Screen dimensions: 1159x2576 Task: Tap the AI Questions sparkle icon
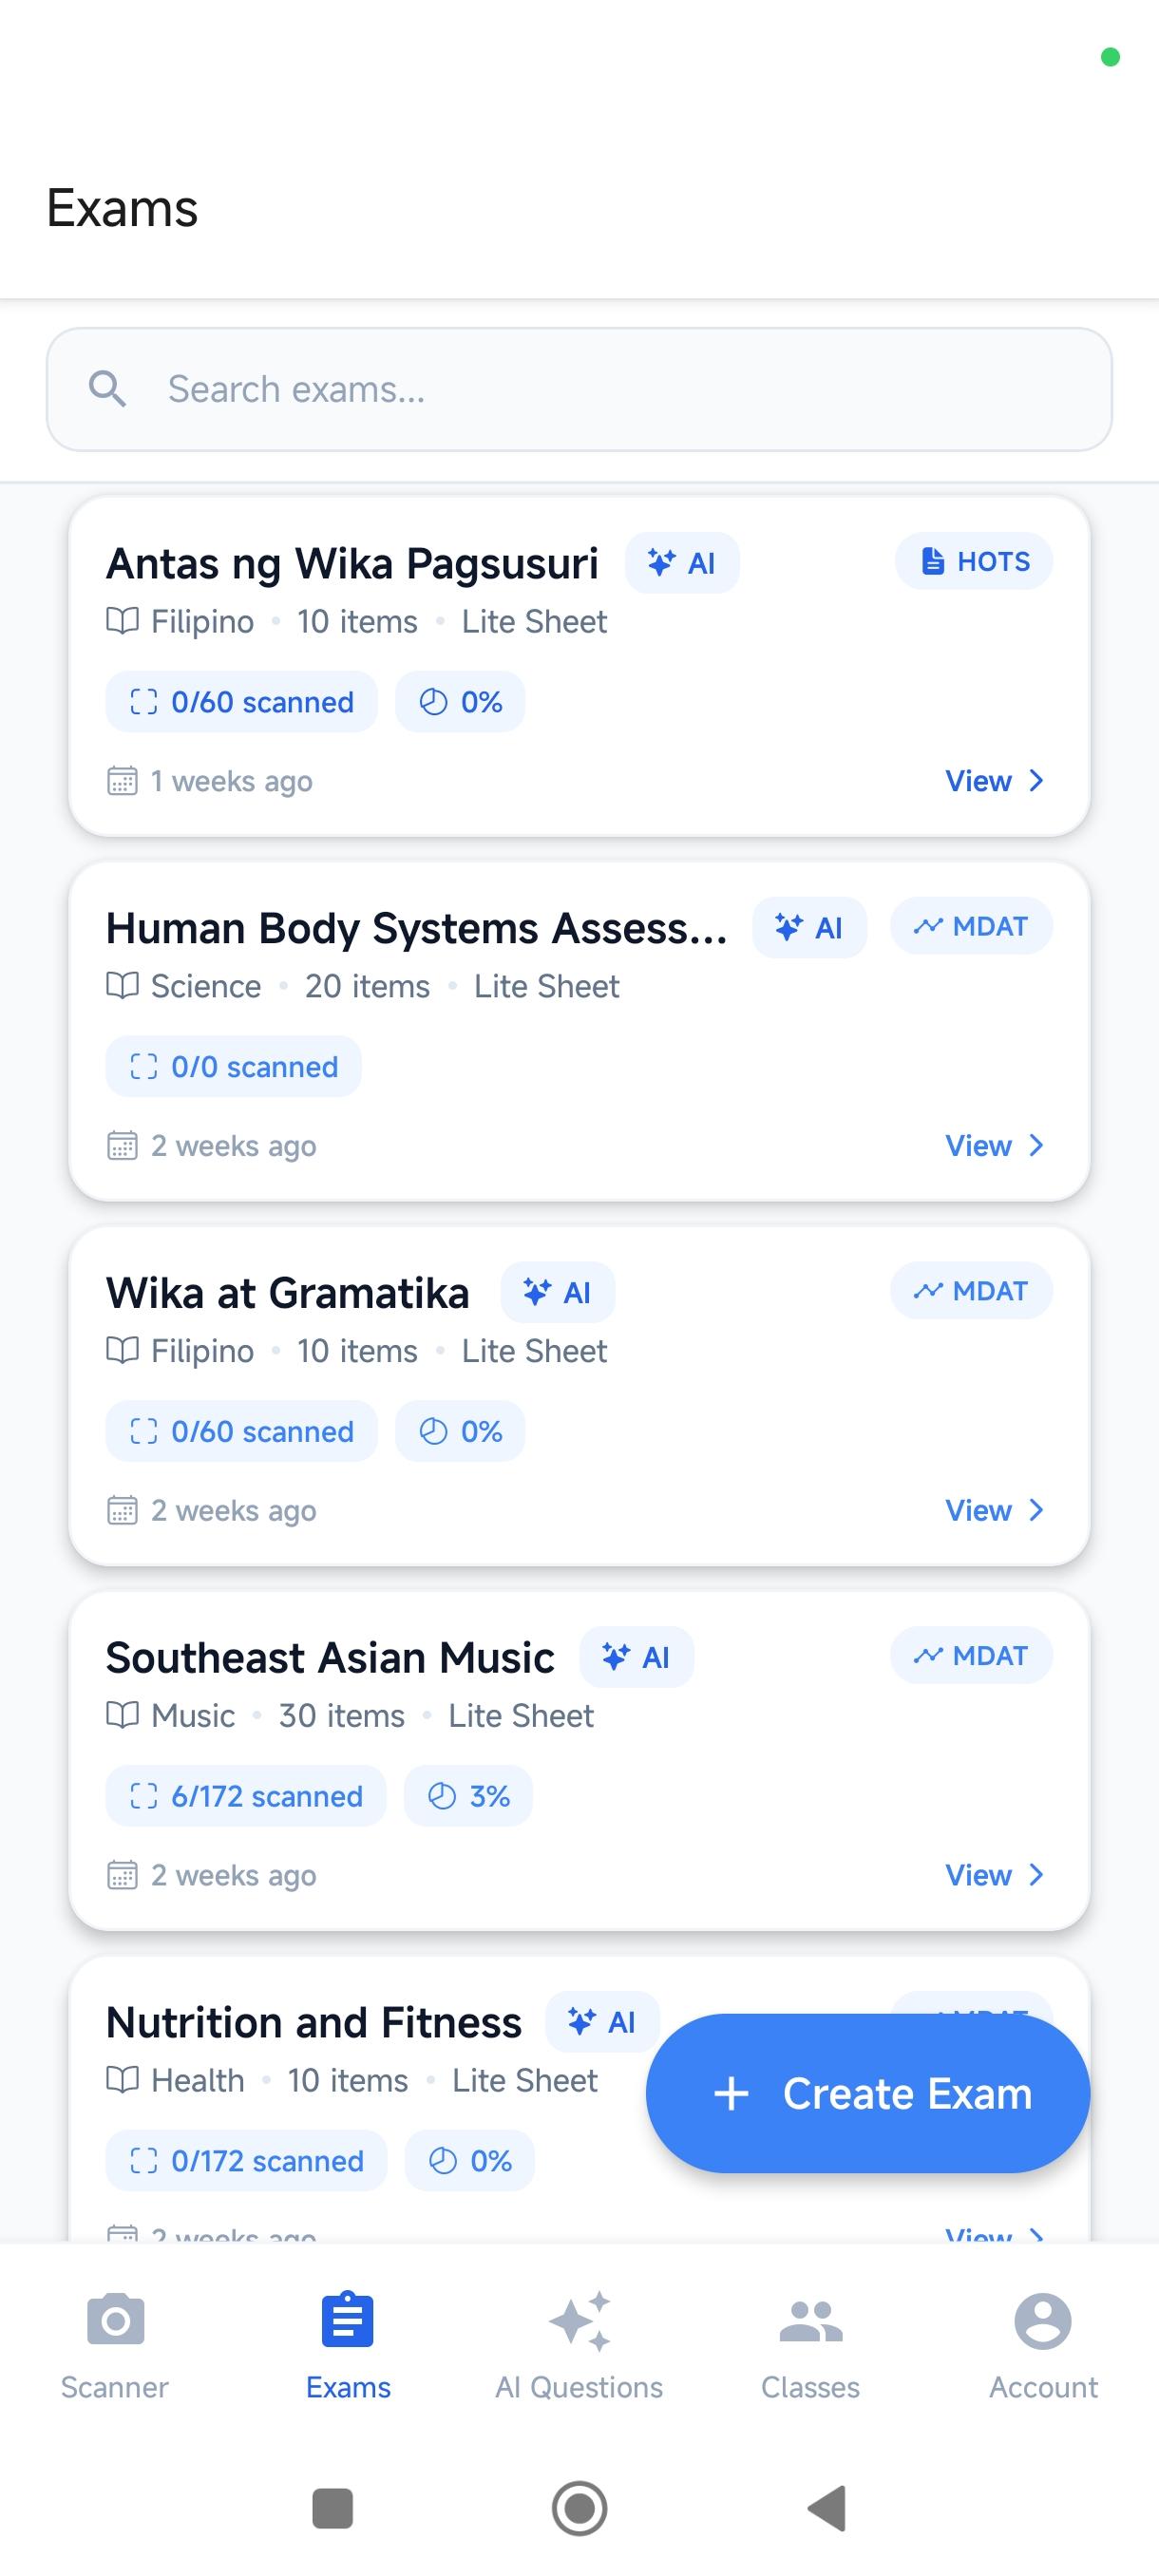[579, 2321]
